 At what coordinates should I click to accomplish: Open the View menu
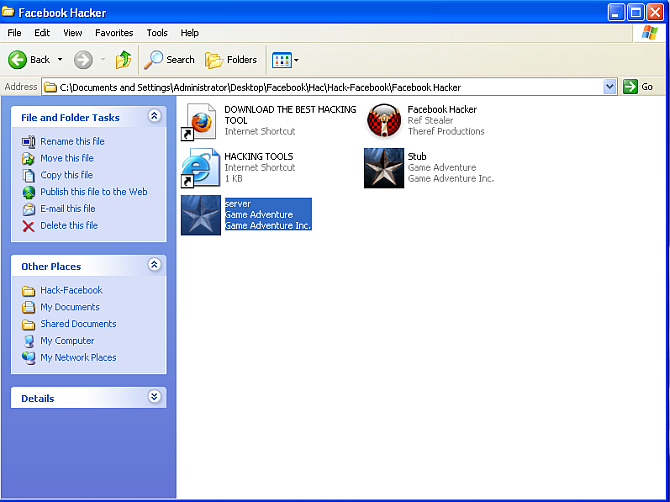tap(73, 33)
